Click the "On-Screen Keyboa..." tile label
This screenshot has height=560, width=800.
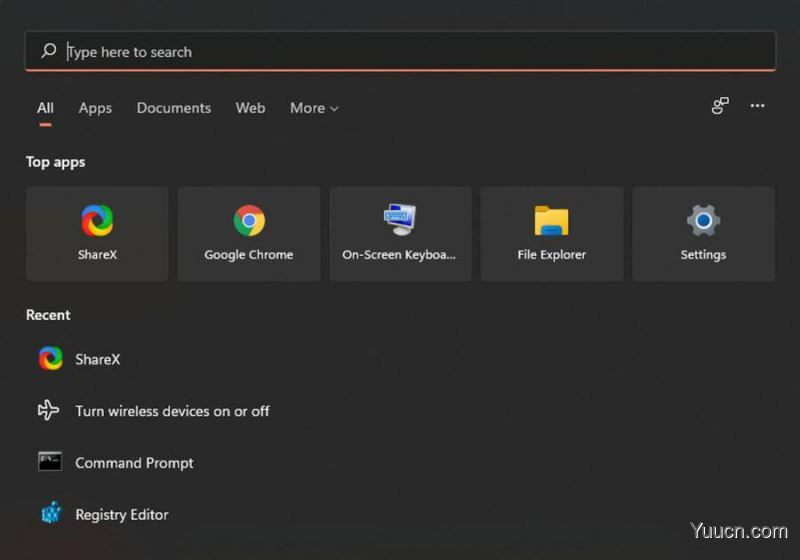pyautogui.click(x=399, y=254)
